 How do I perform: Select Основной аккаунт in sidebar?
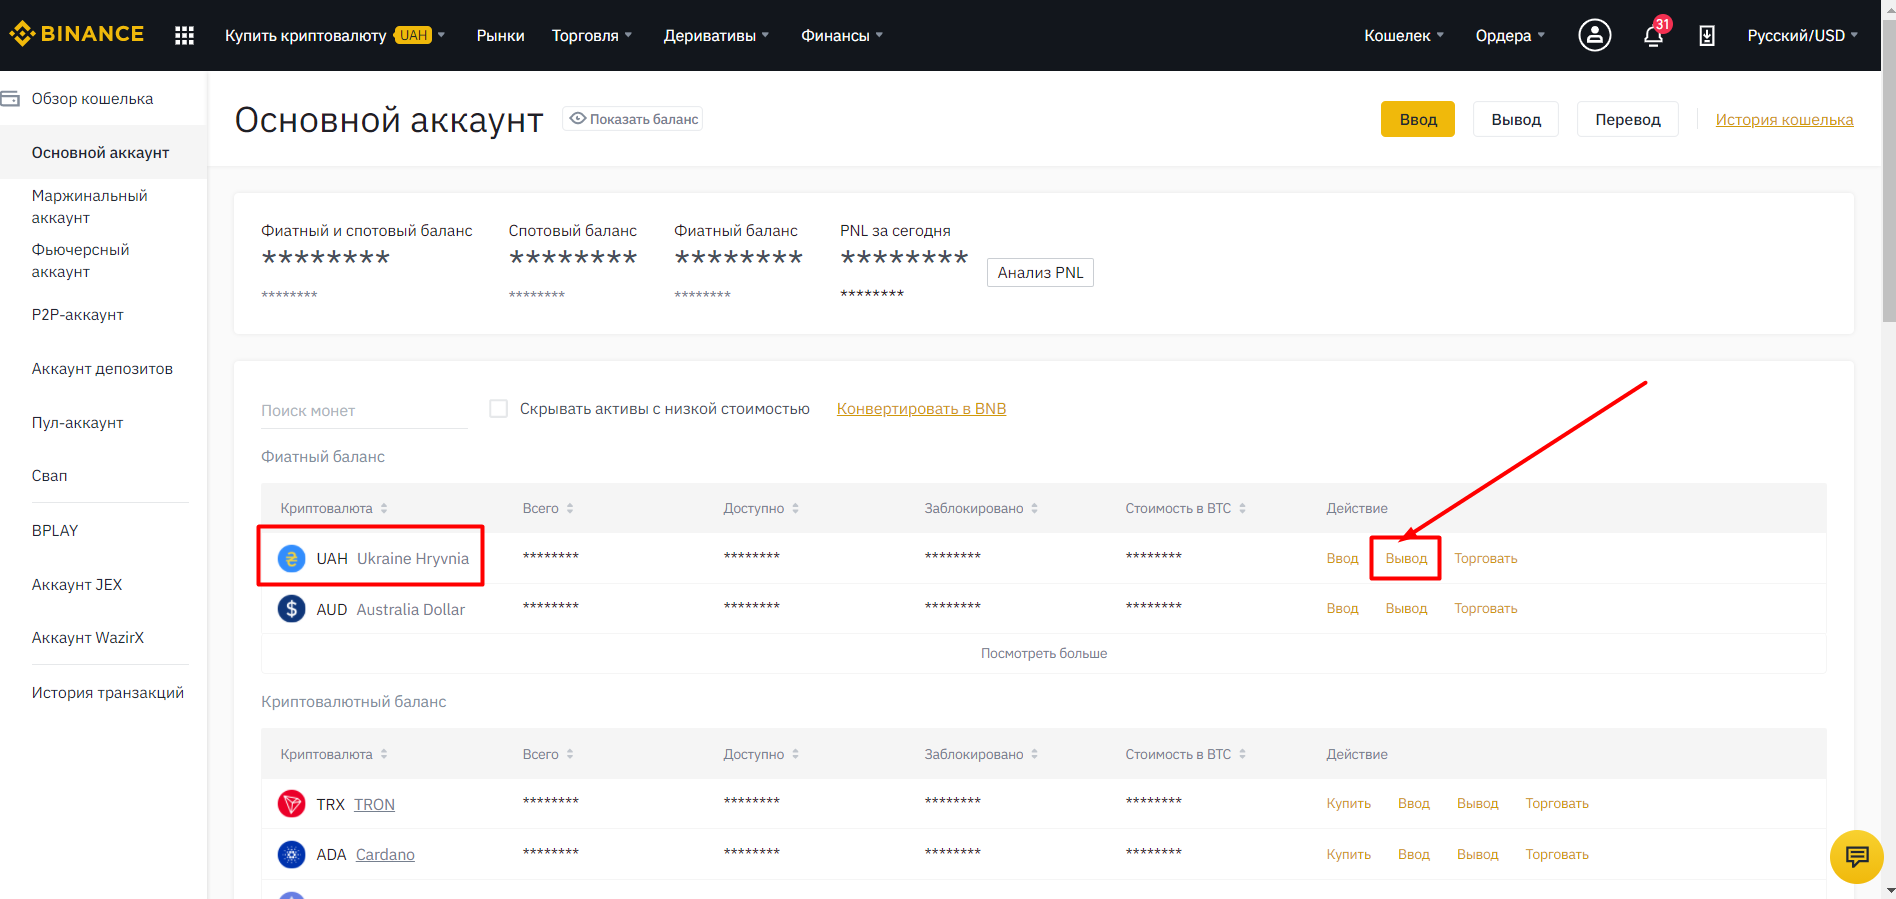click(x=103, y=152)
